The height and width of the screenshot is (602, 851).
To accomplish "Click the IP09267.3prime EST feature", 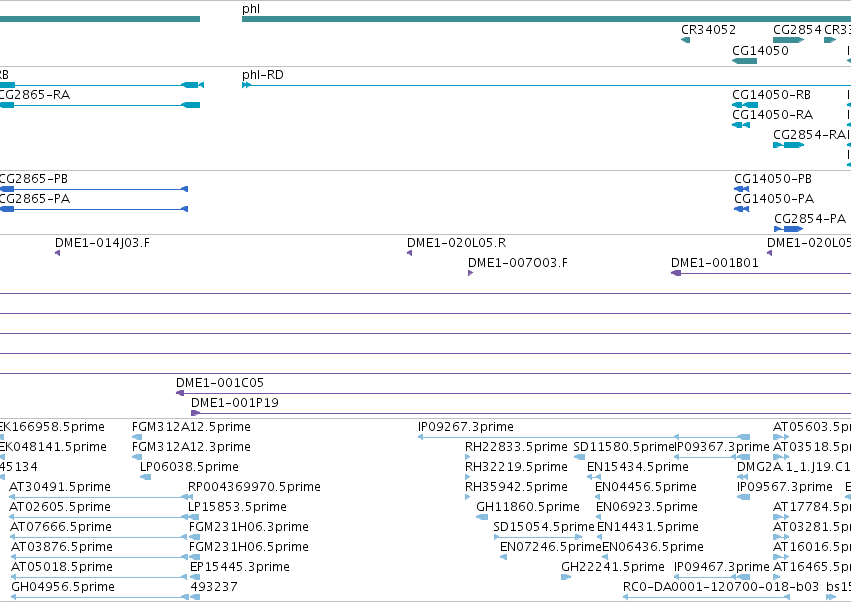I will (583, 437).
